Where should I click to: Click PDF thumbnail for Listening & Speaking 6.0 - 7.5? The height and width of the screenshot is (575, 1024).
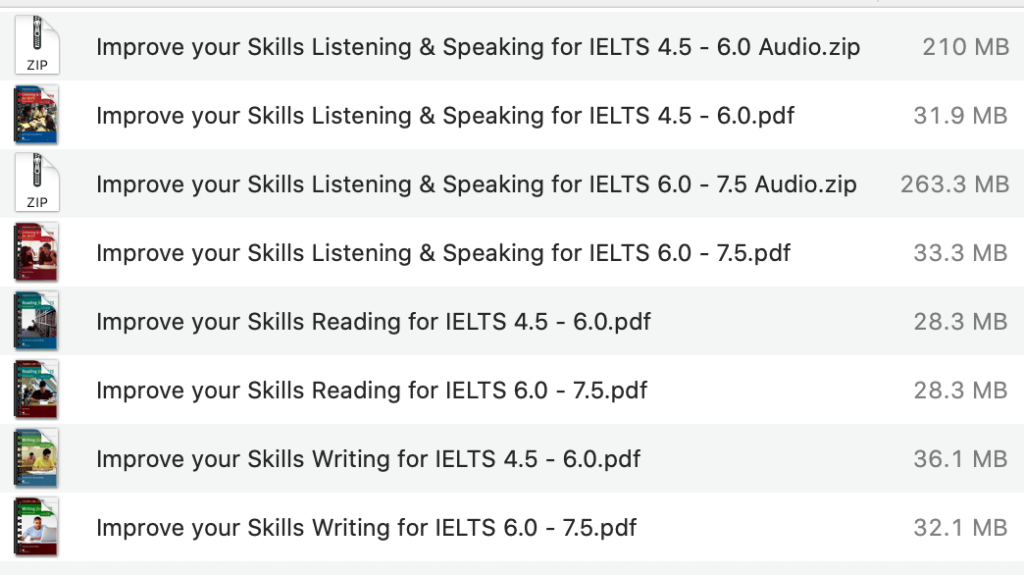[37, 253]
